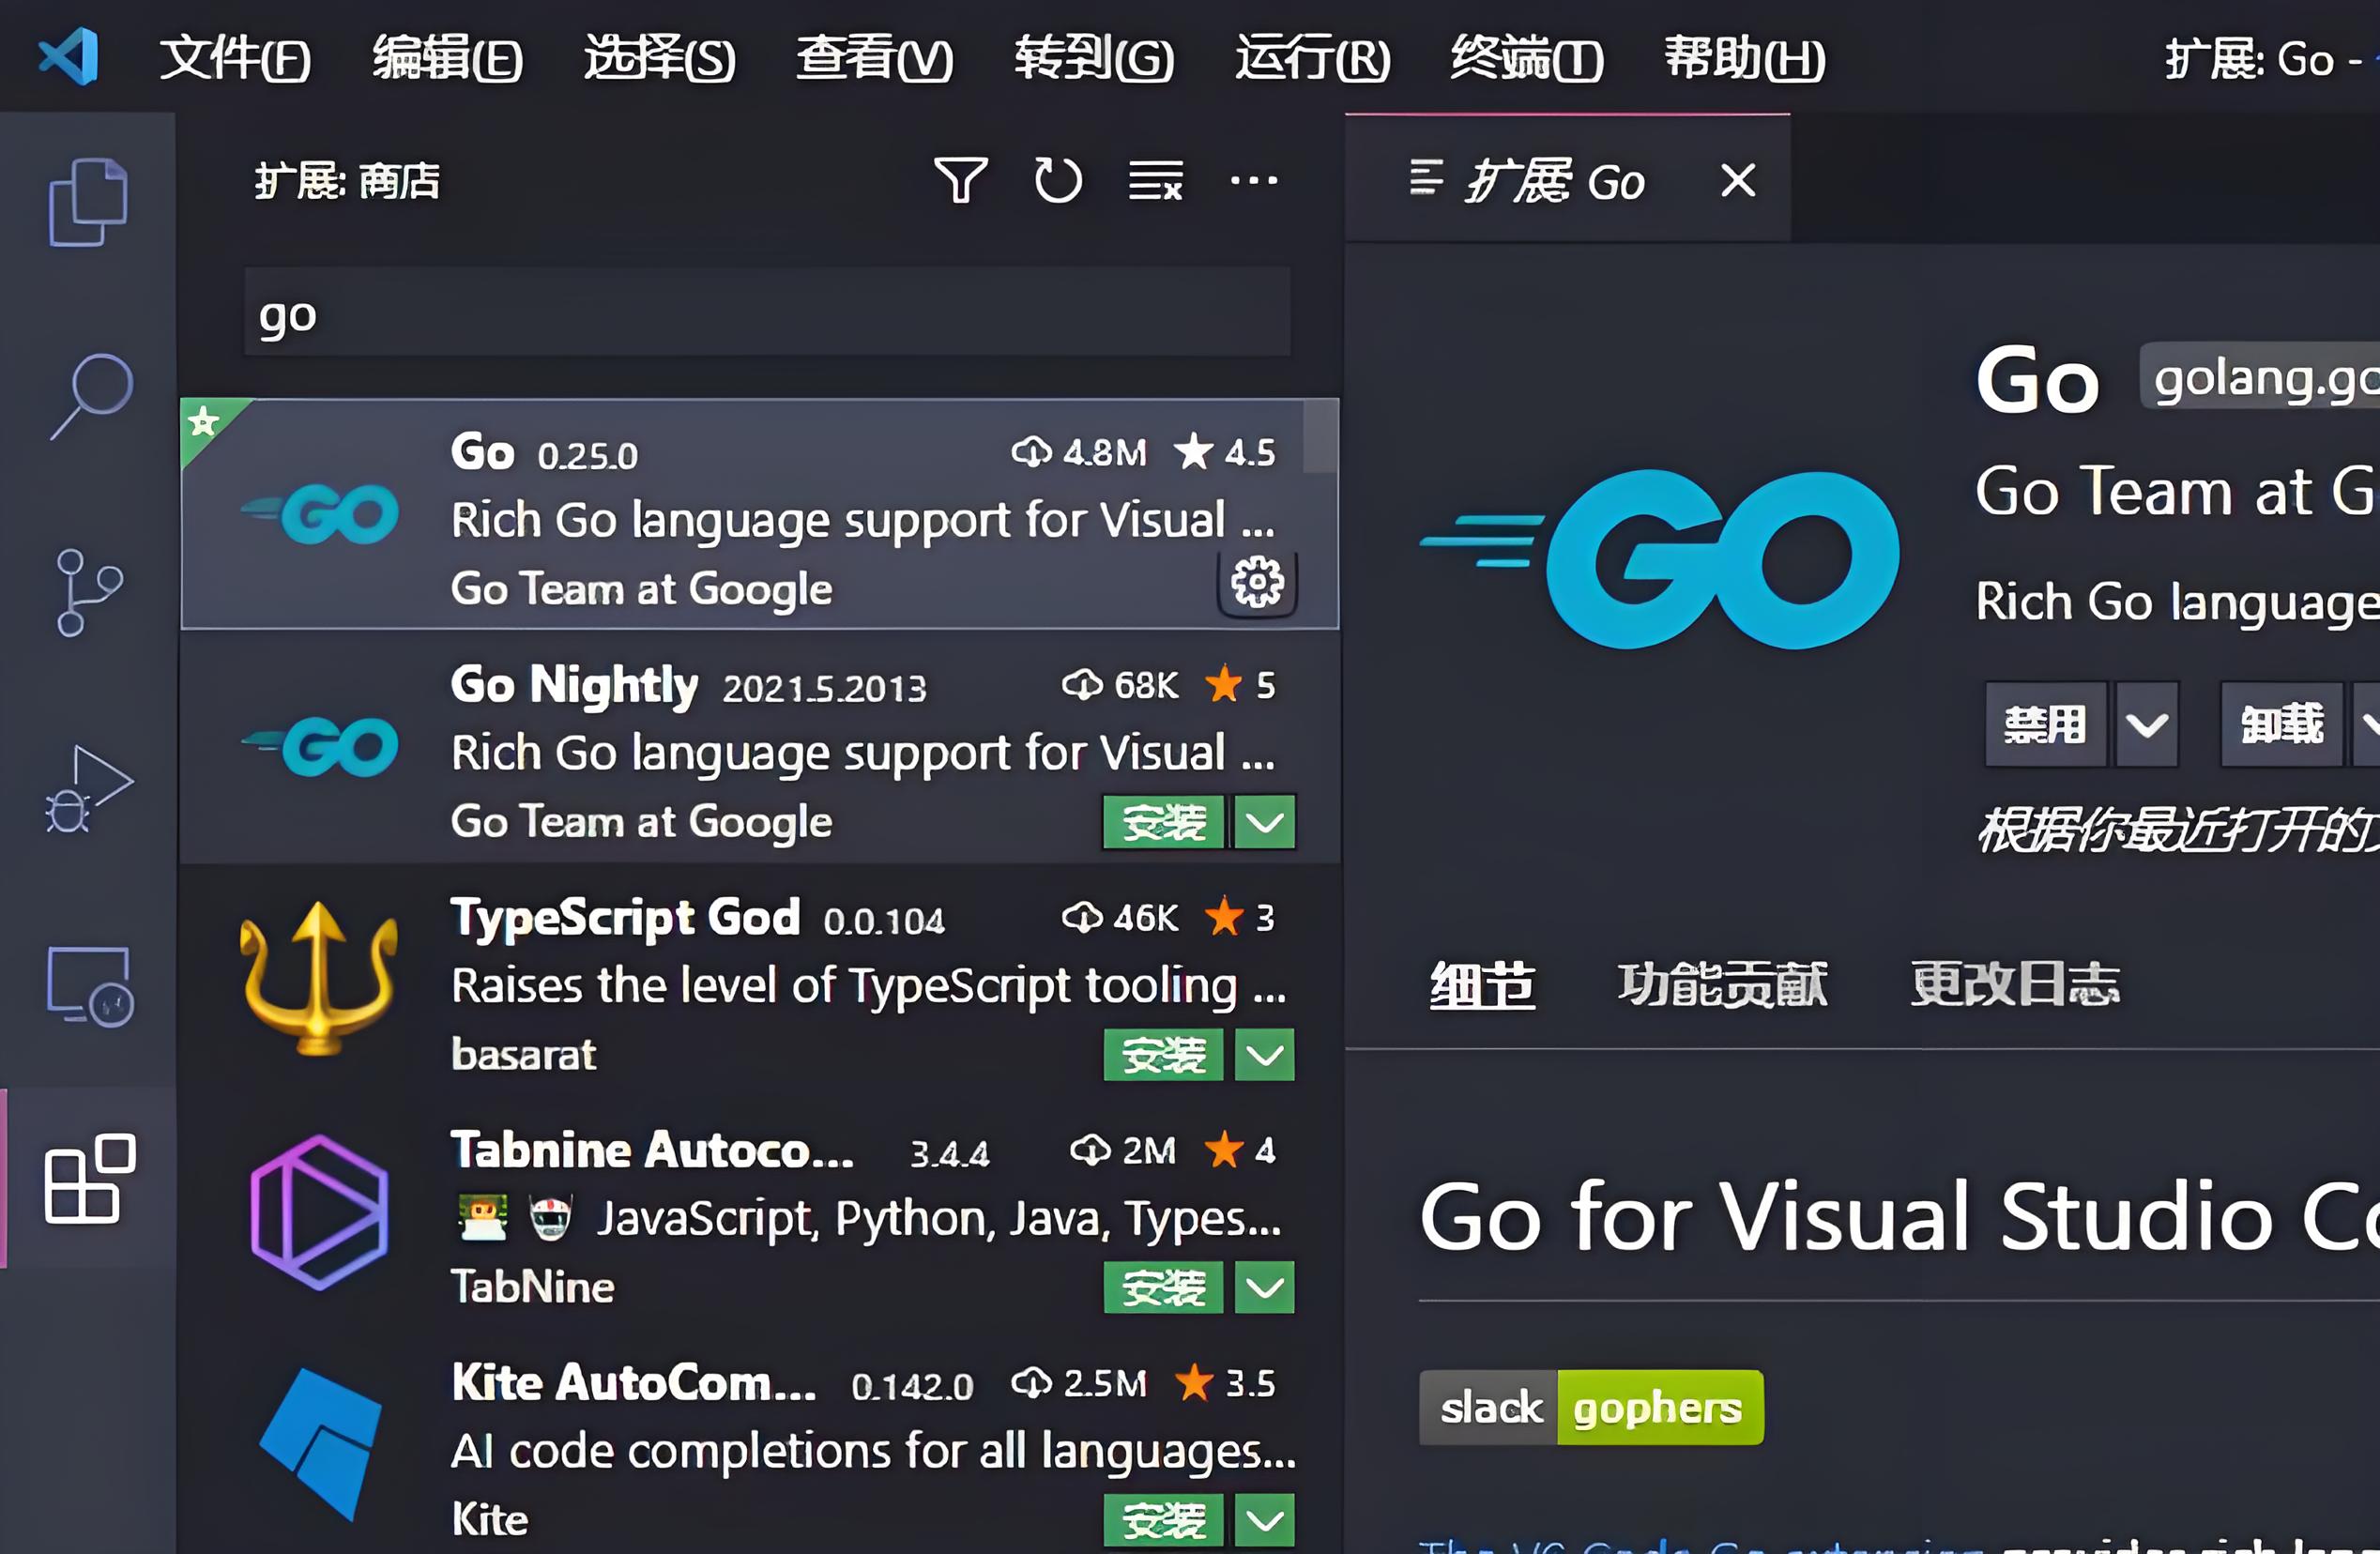
Task: Click the extensions list scrollbar thumb
Action: click(x=1321, y=437)
